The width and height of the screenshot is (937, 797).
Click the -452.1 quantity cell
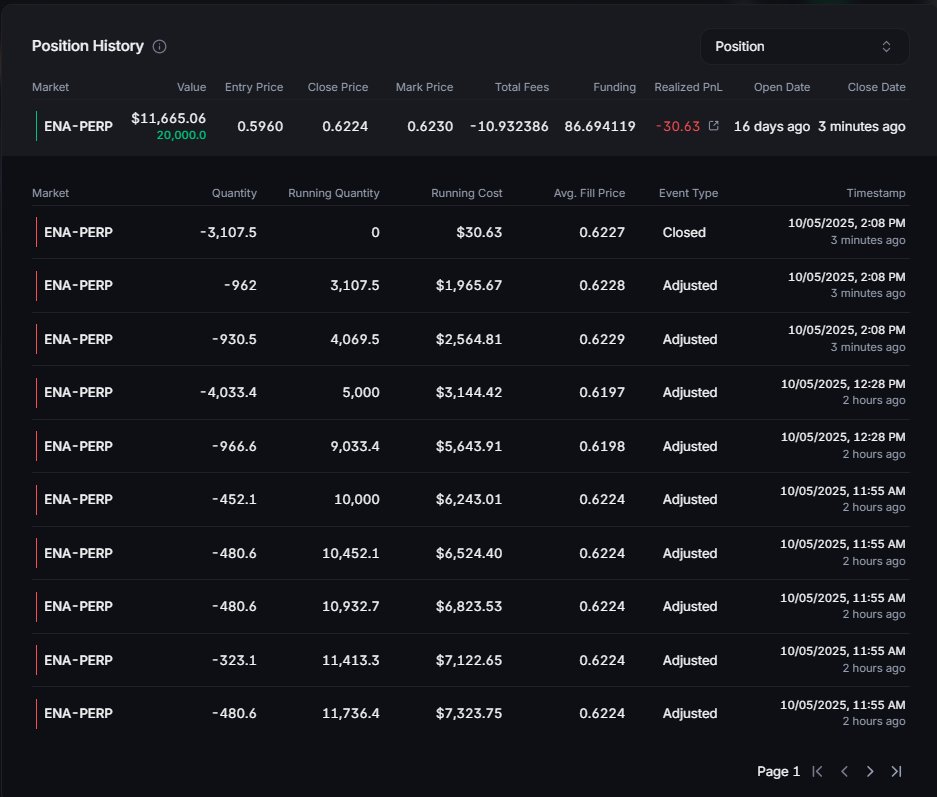click(234, 499)
